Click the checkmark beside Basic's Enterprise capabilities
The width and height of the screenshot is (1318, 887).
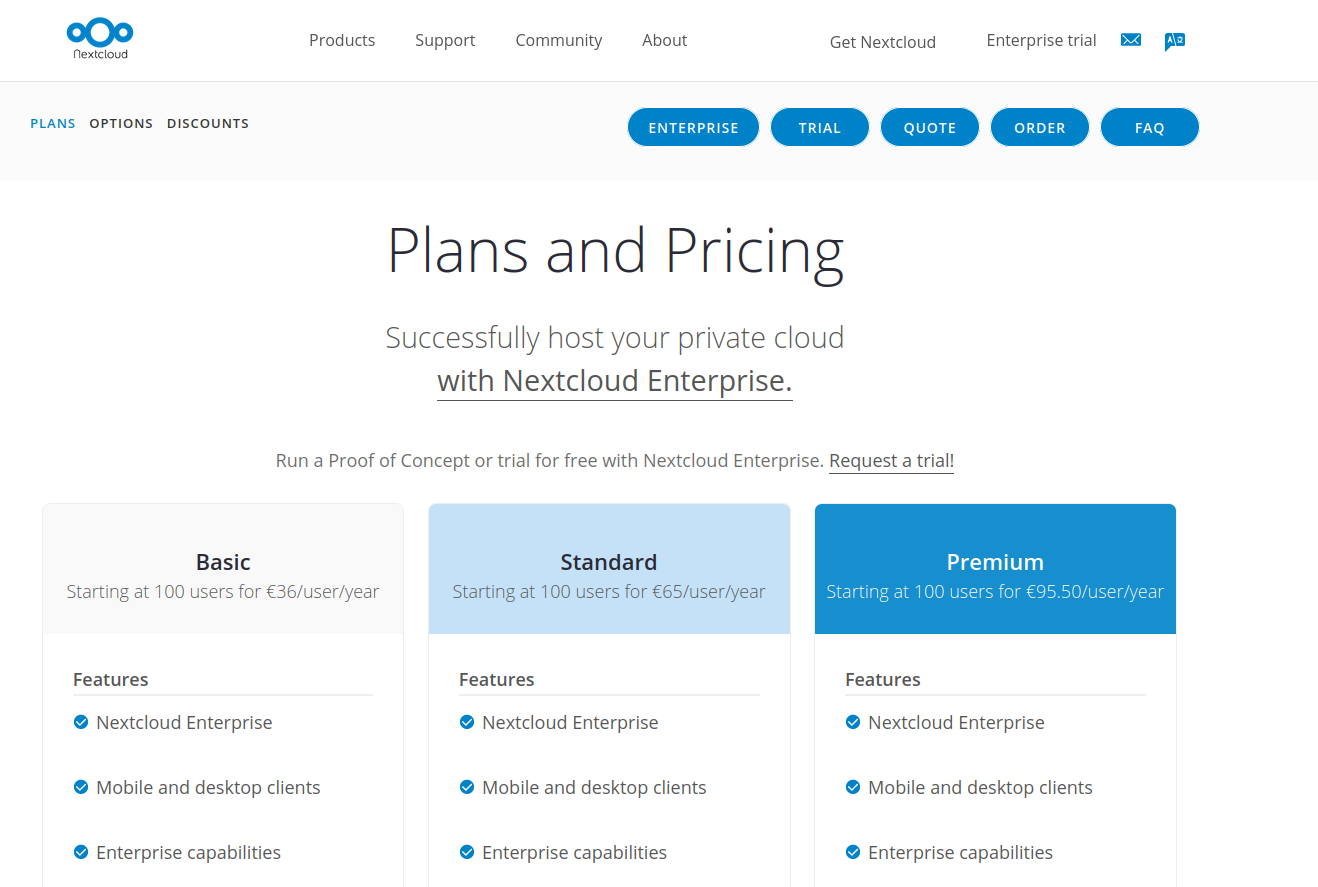80,852
